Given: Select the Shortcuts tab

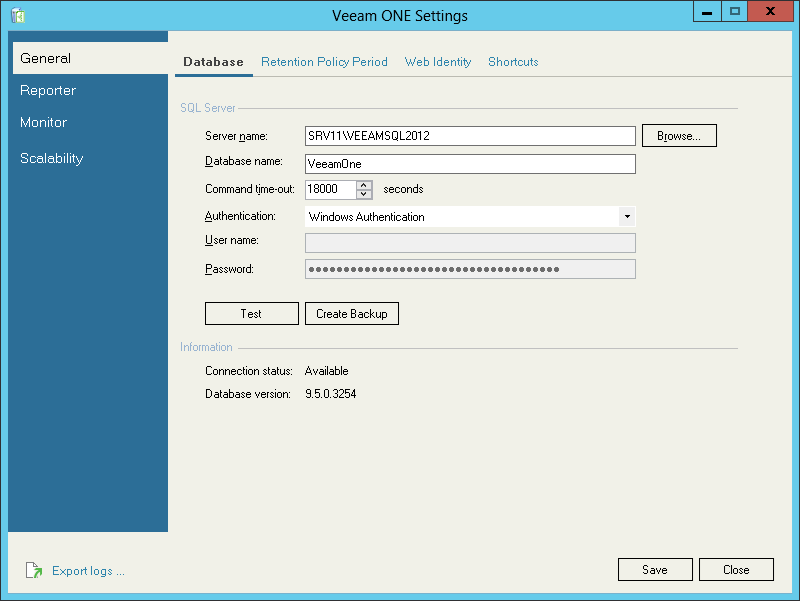Looking at the screenshot, I should (513, 62).
